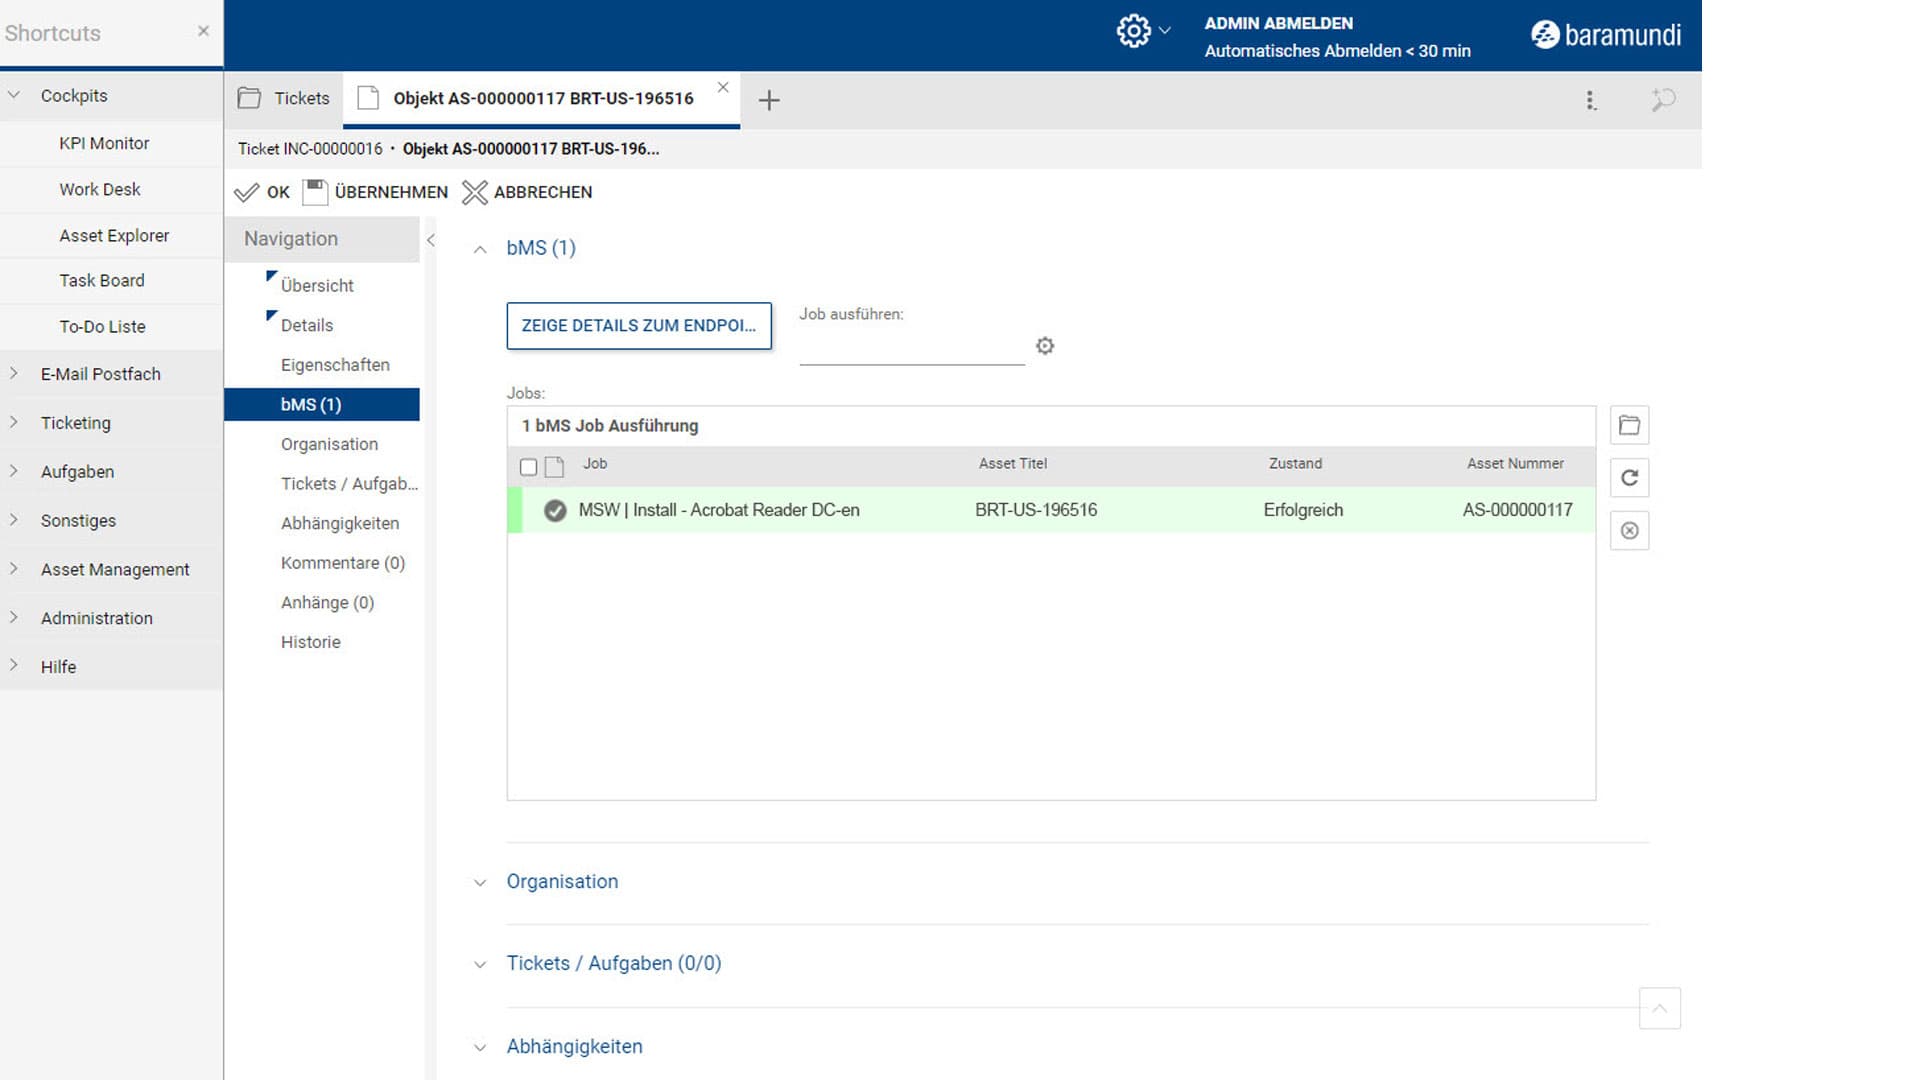Viewport: 1920px width, 1080px height.
Task: Open the Tickets folder tab
Action: pyautogui.click(x=284, y=98)
